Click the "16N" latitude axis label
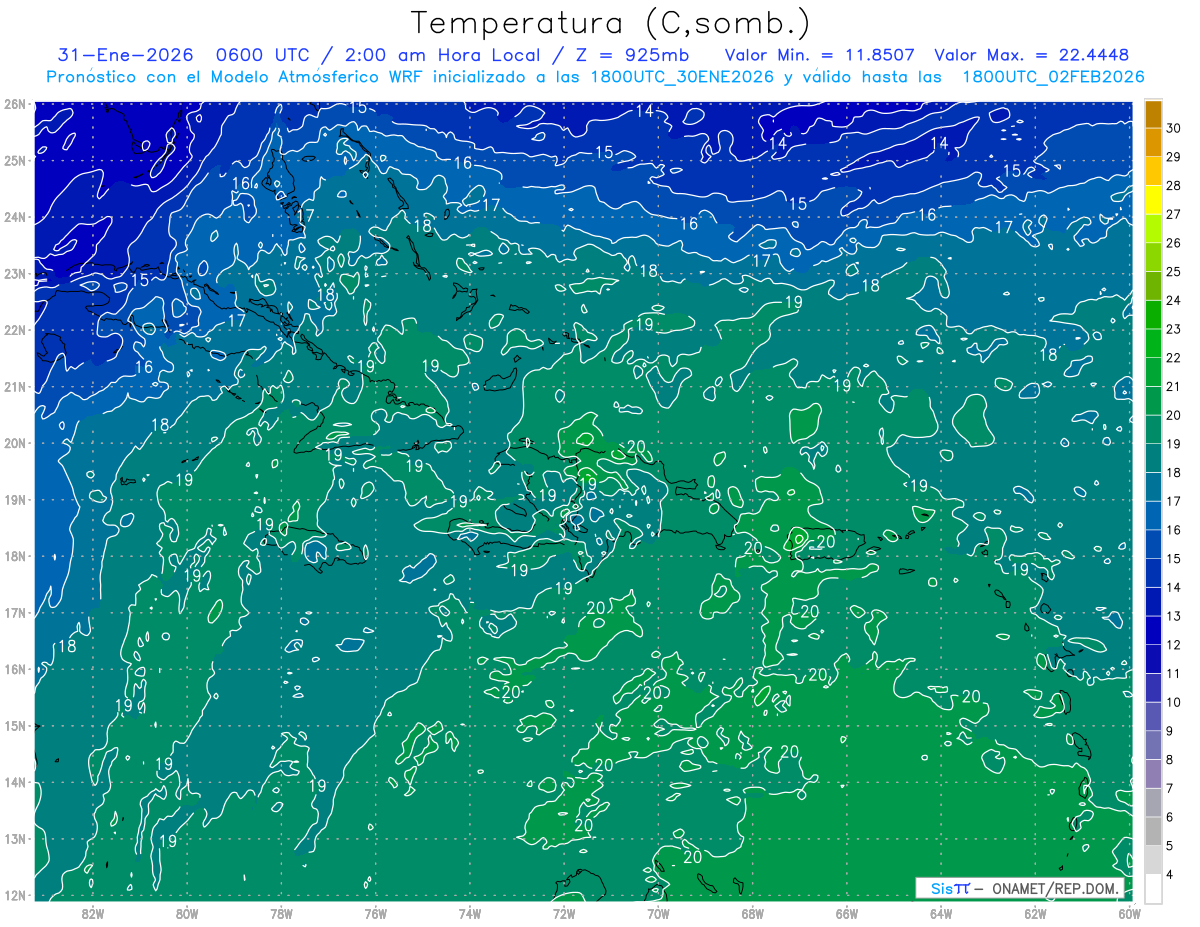 click(x=15, y=669)
